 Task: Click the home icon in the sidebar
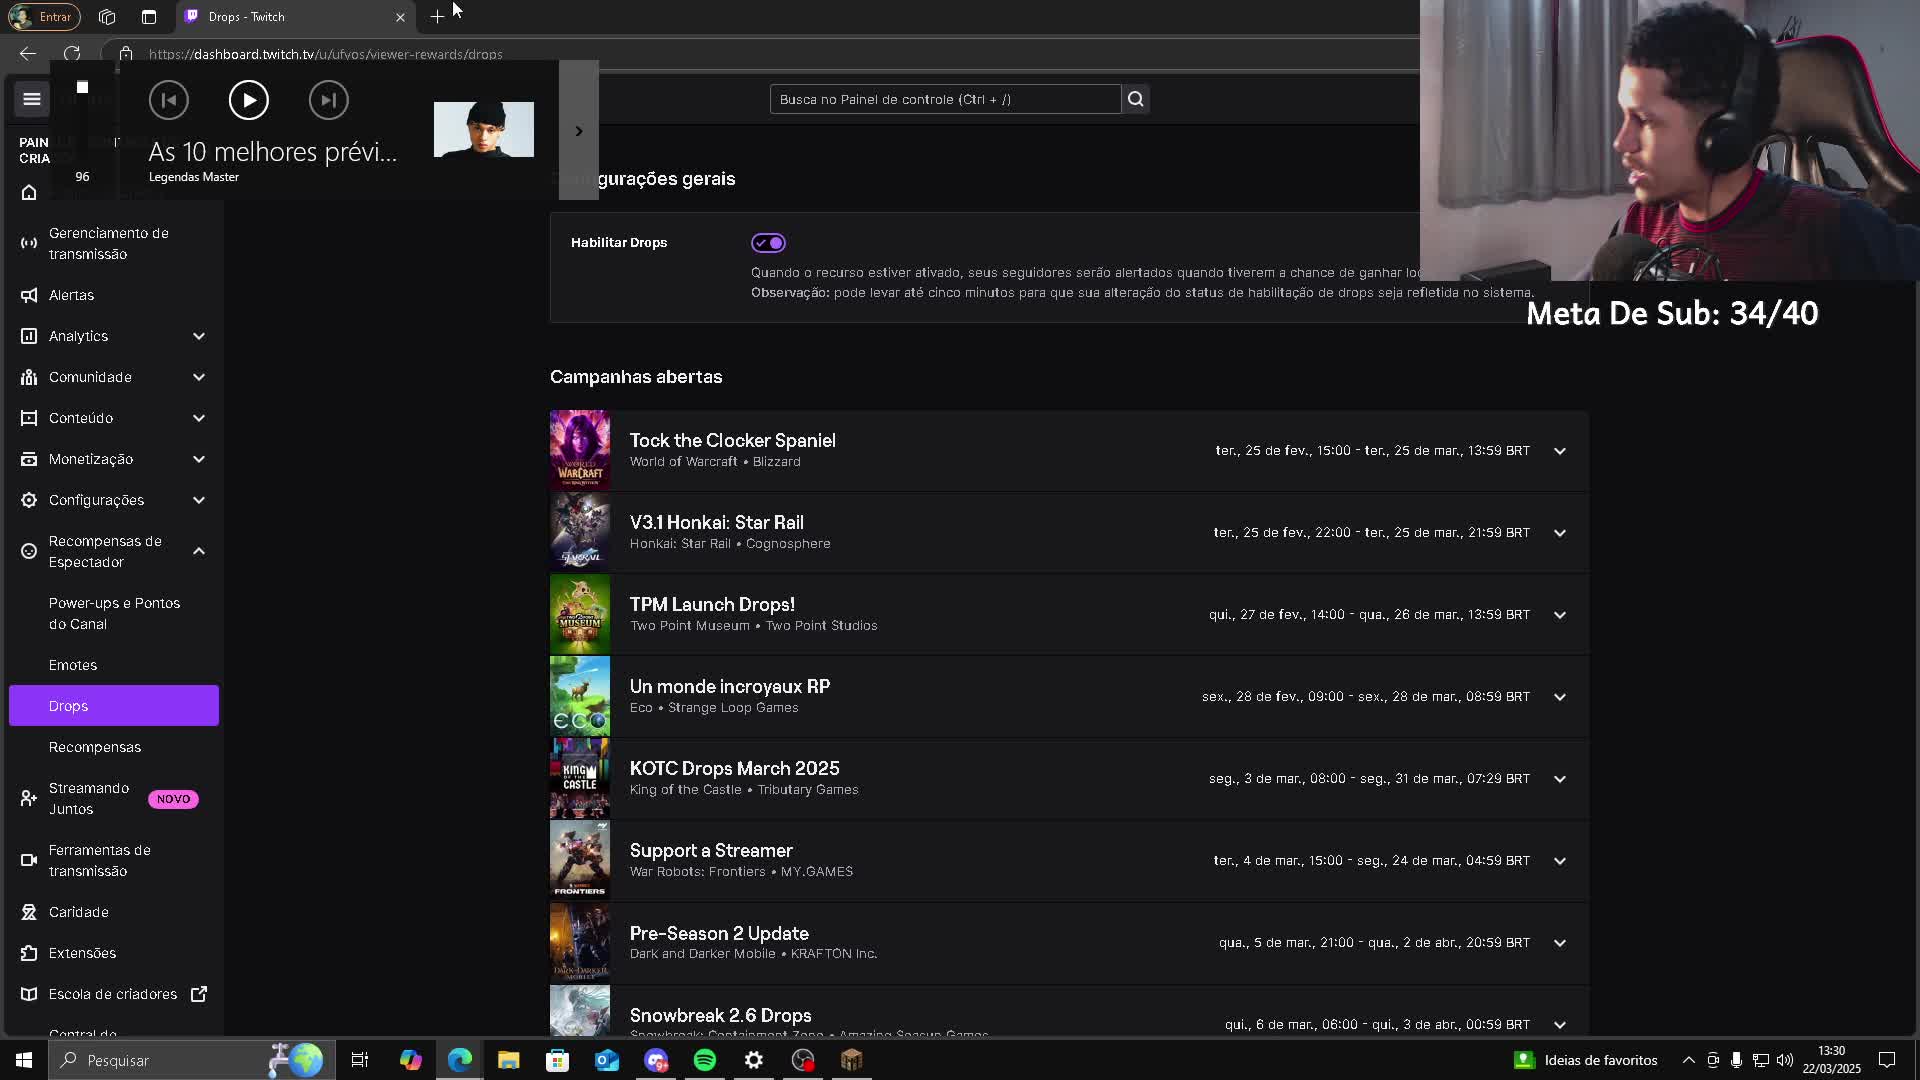point(29,192)
